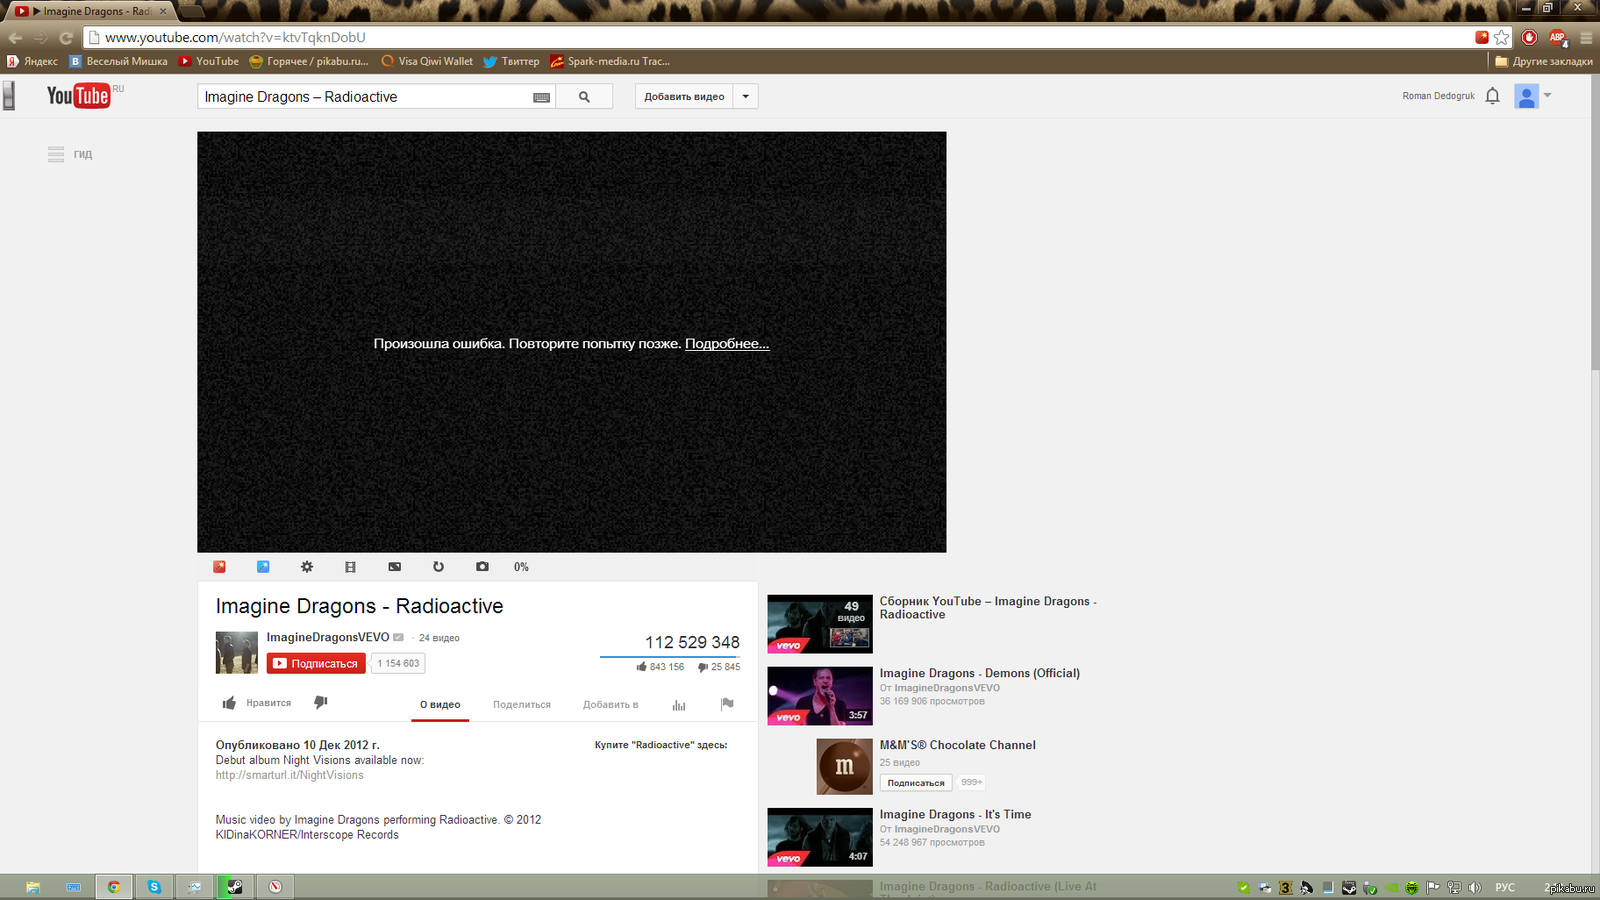The height and width of the screenshot is (900, 1600).
Task: Subscribe to M&M'S Chocolate Channel
Action: click(916, 783)
